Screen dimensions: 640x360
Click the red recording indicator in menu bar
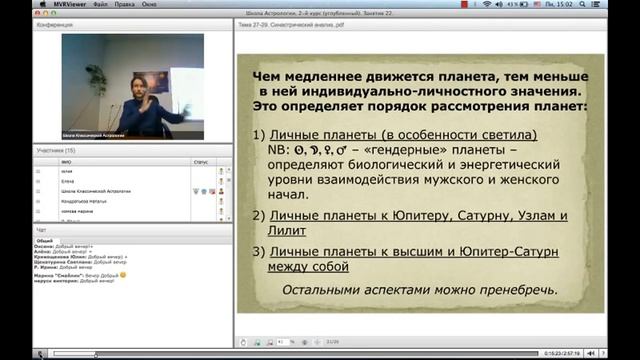click(464, 4)
